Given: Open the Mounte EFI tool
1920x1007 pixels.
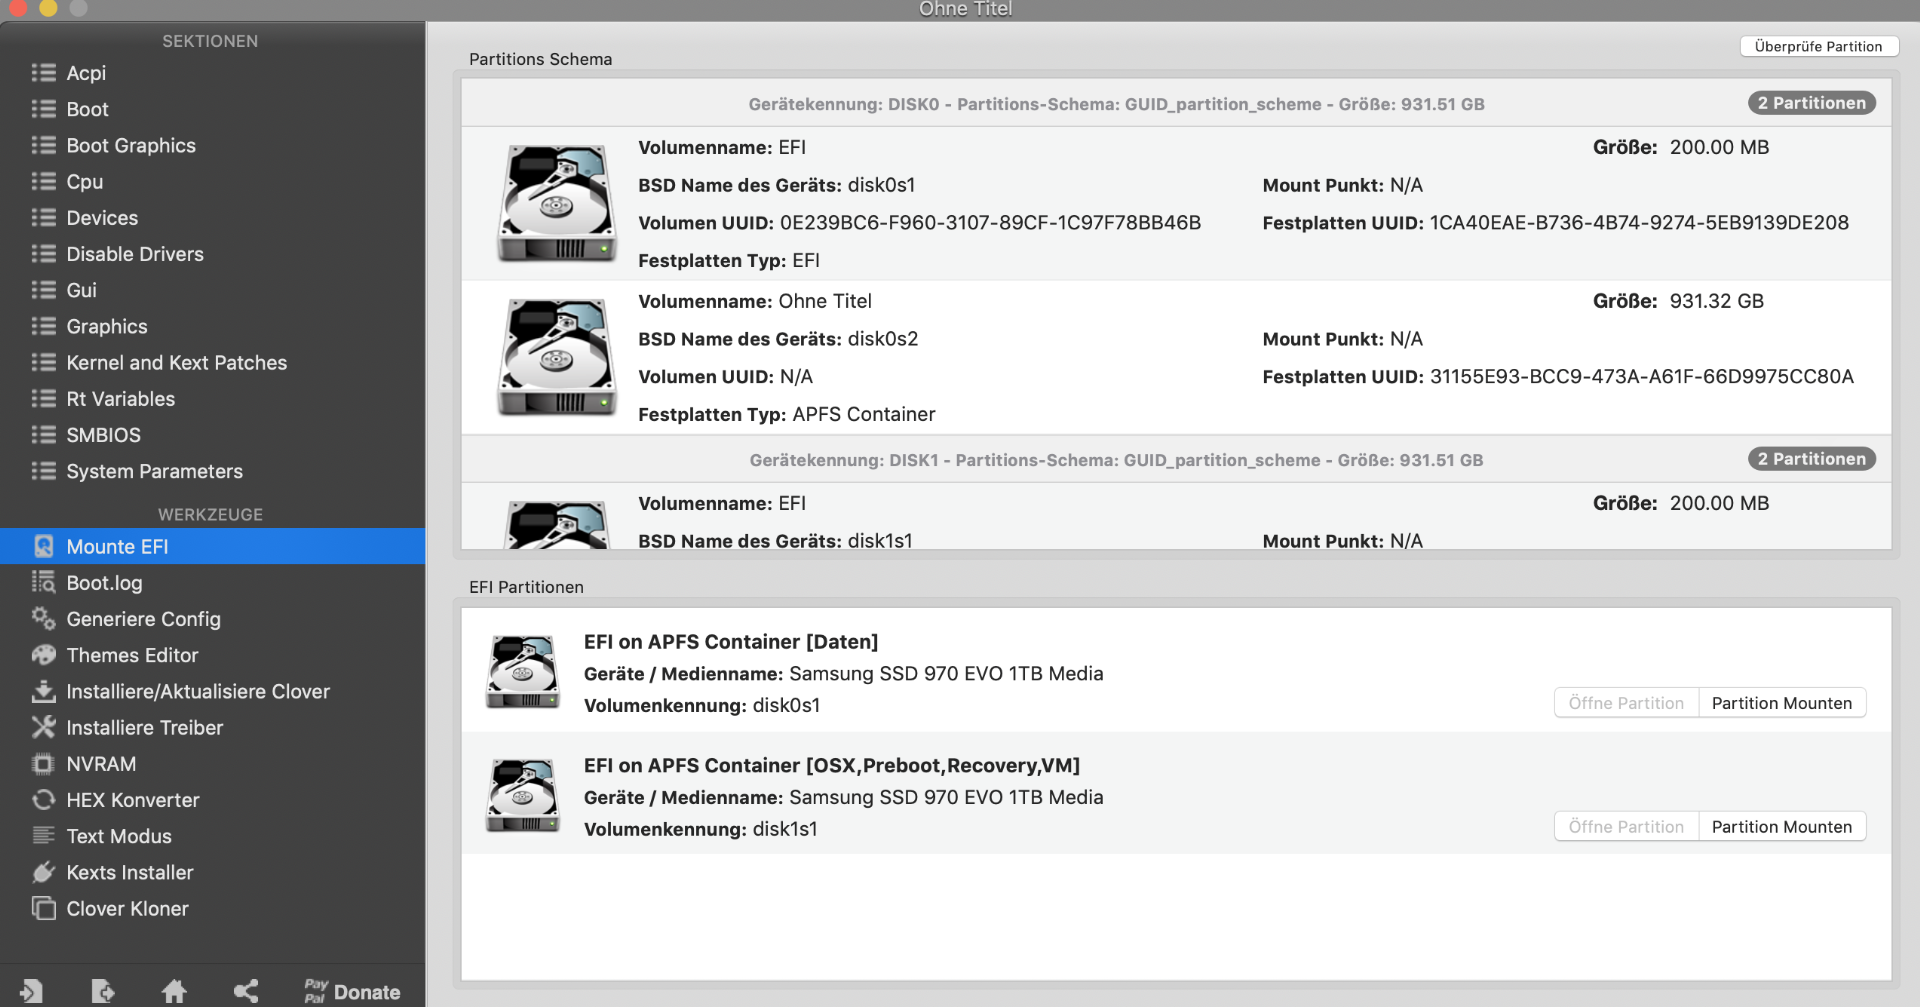Looking at the screenshot, I should tap(212, 546).
